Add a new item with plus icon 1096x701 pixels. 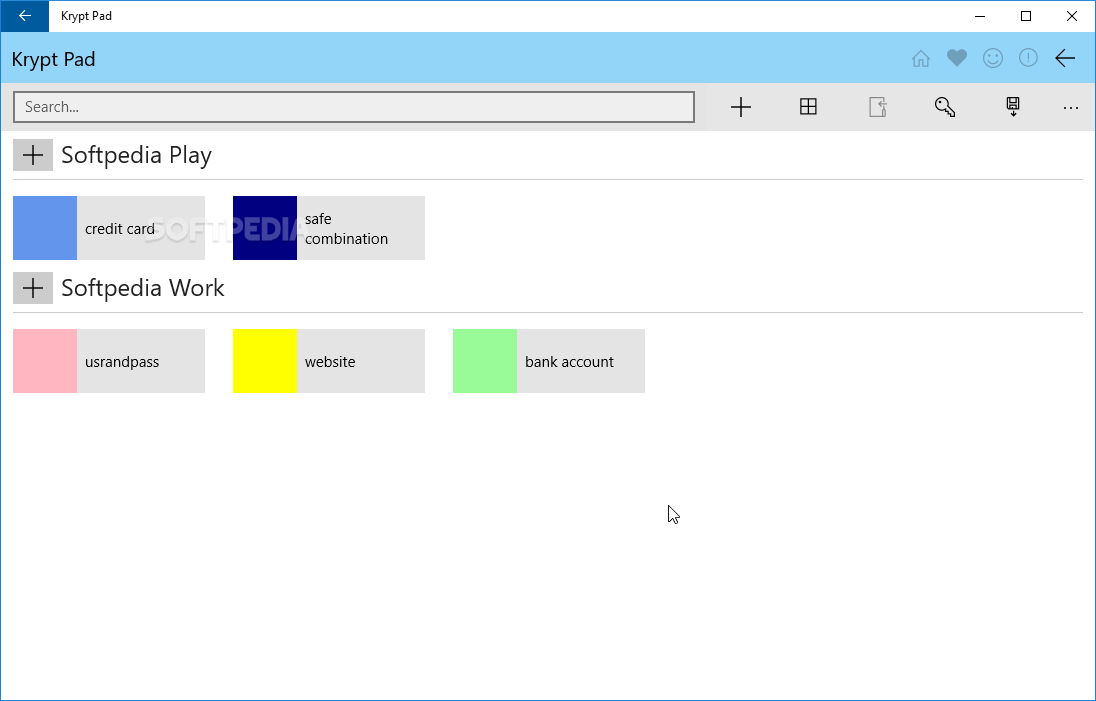pyautogui.click(x=741, y=107)
